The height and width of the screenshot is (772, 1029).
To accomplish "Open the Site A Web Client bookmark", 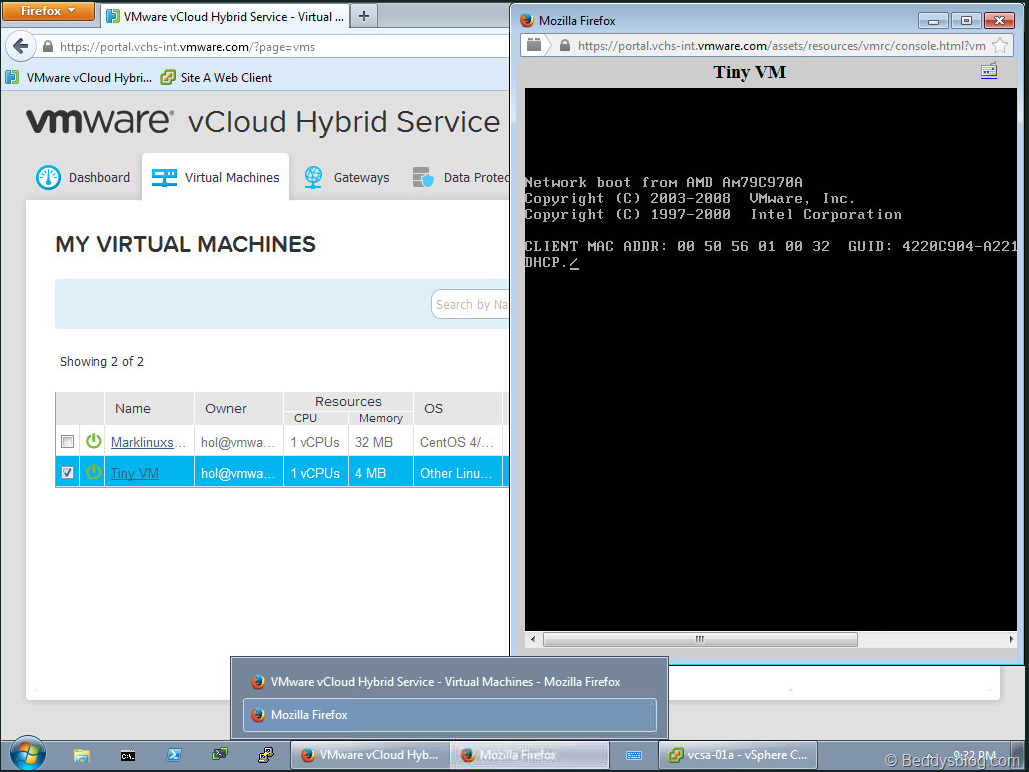I will [217, 77].
